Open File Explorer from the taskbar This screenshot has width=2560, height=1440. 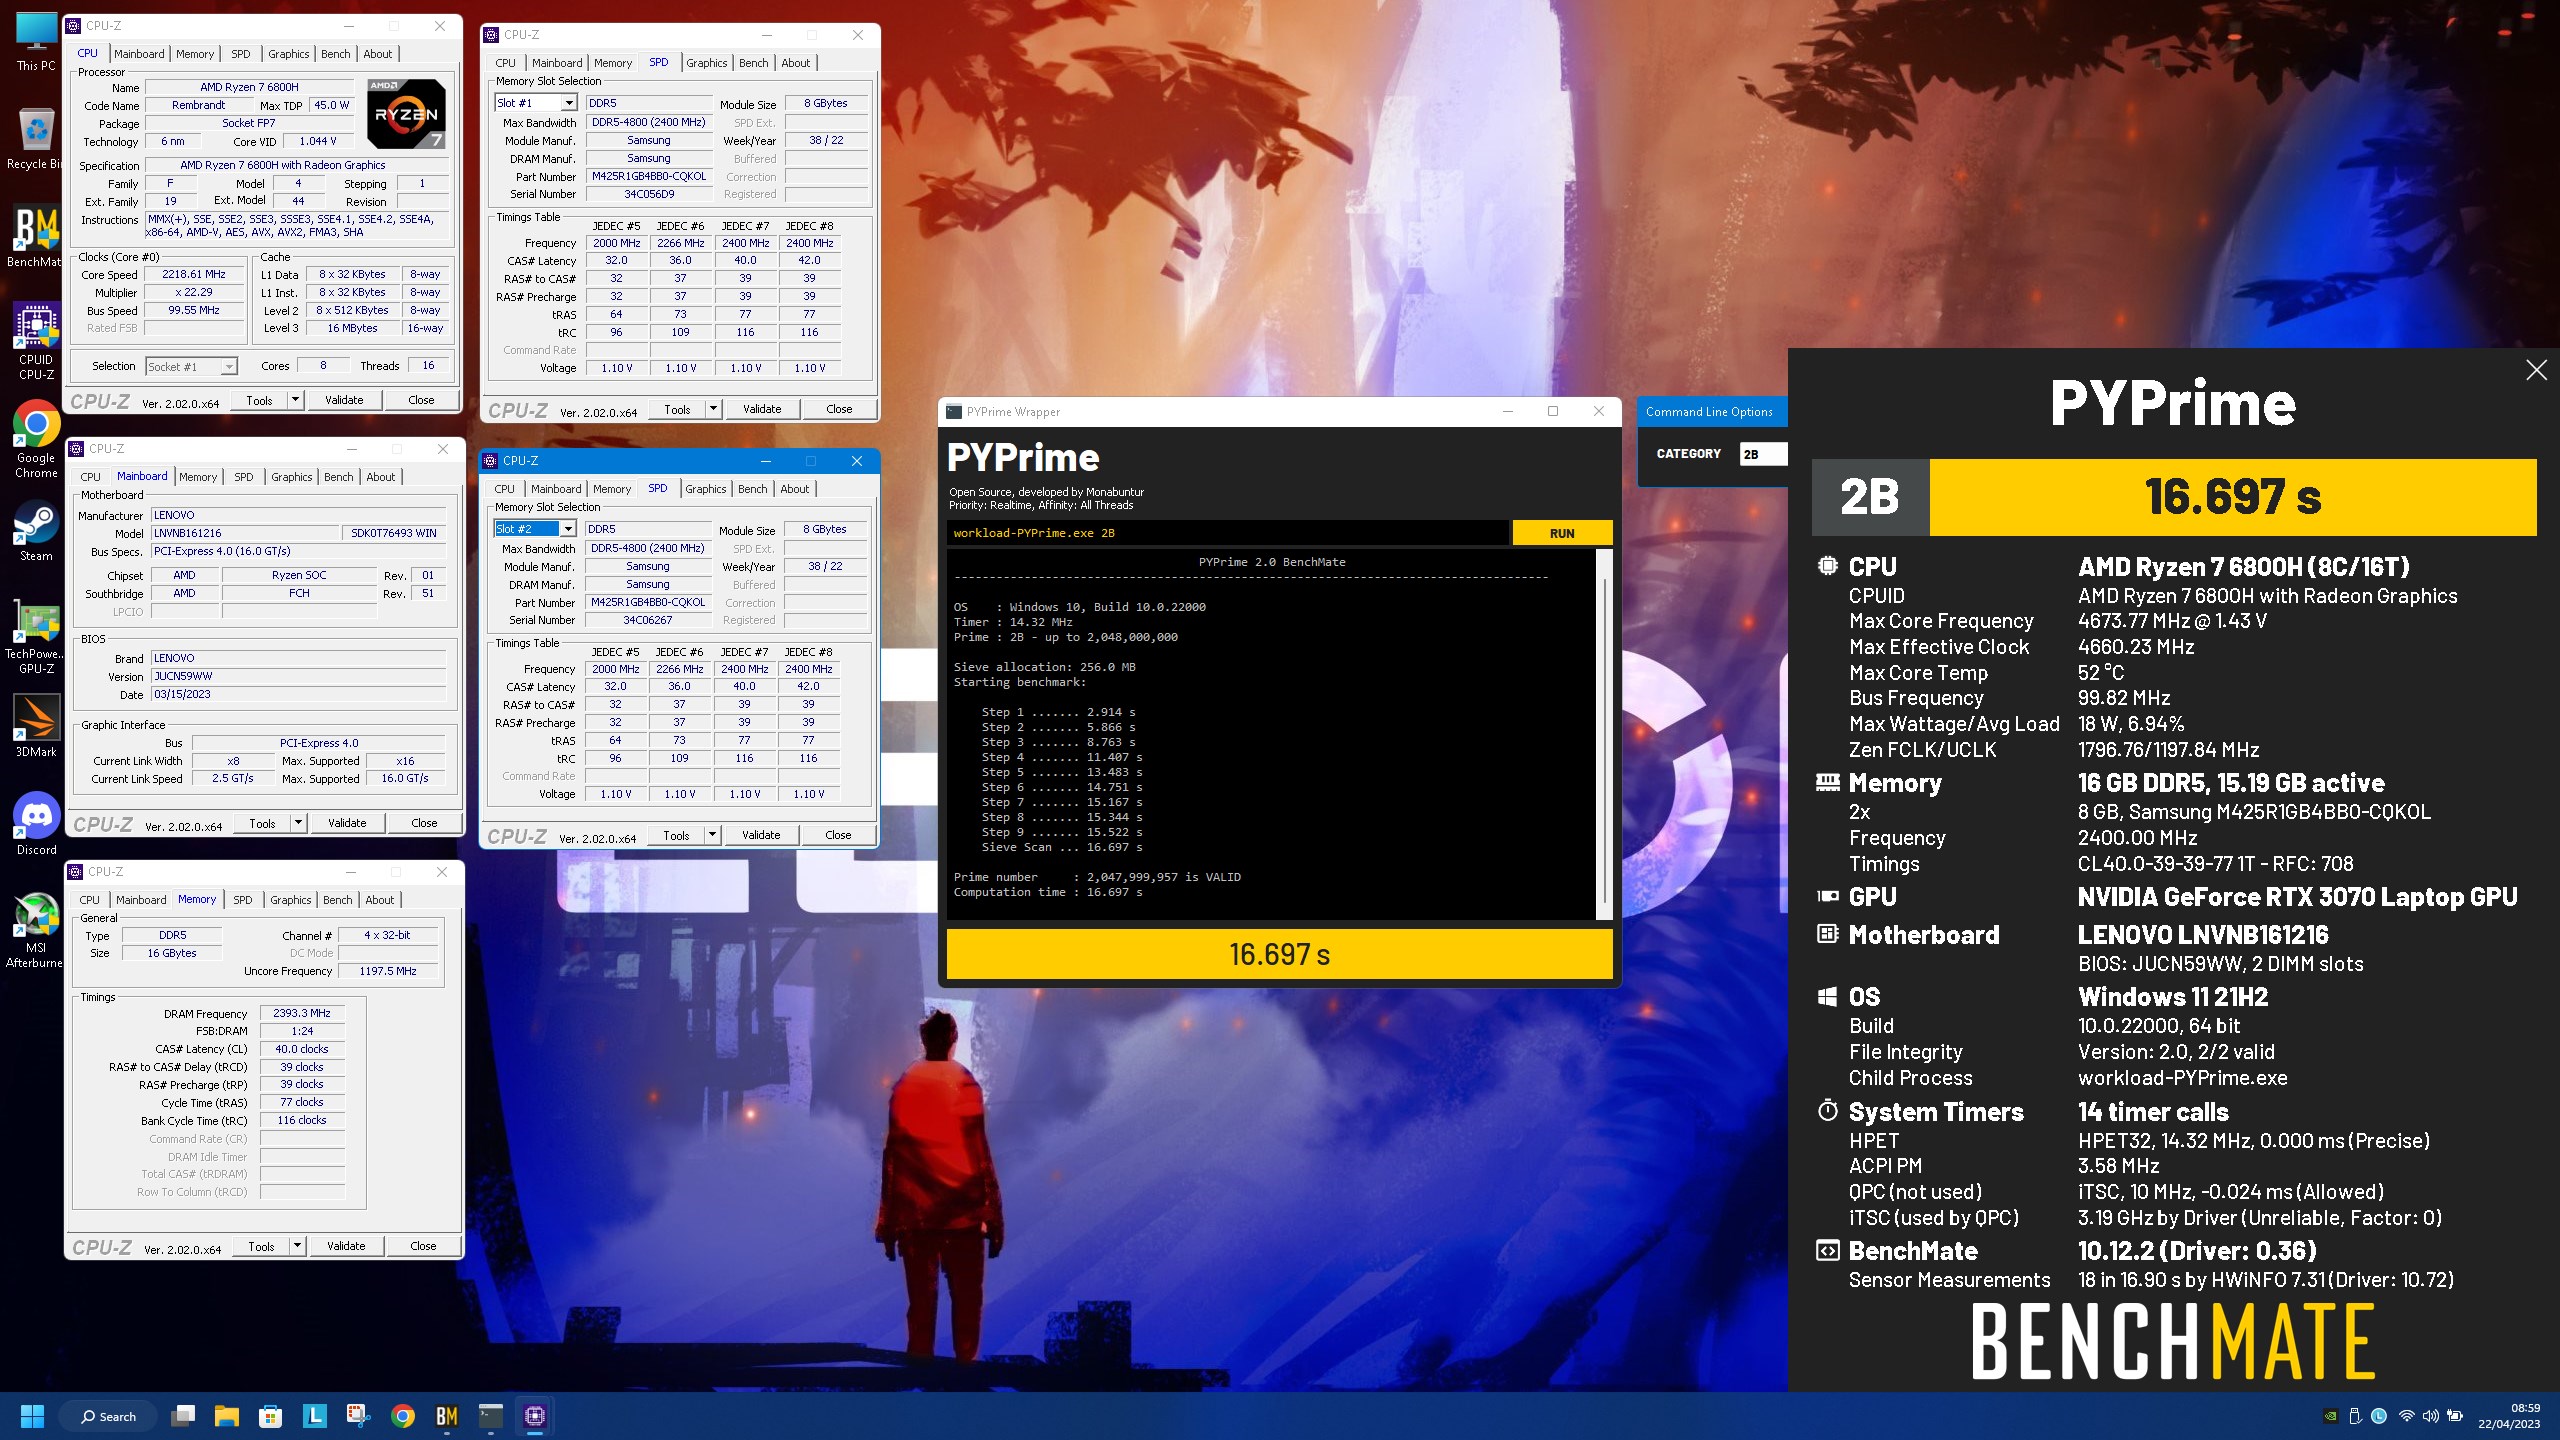[227, 1416]
